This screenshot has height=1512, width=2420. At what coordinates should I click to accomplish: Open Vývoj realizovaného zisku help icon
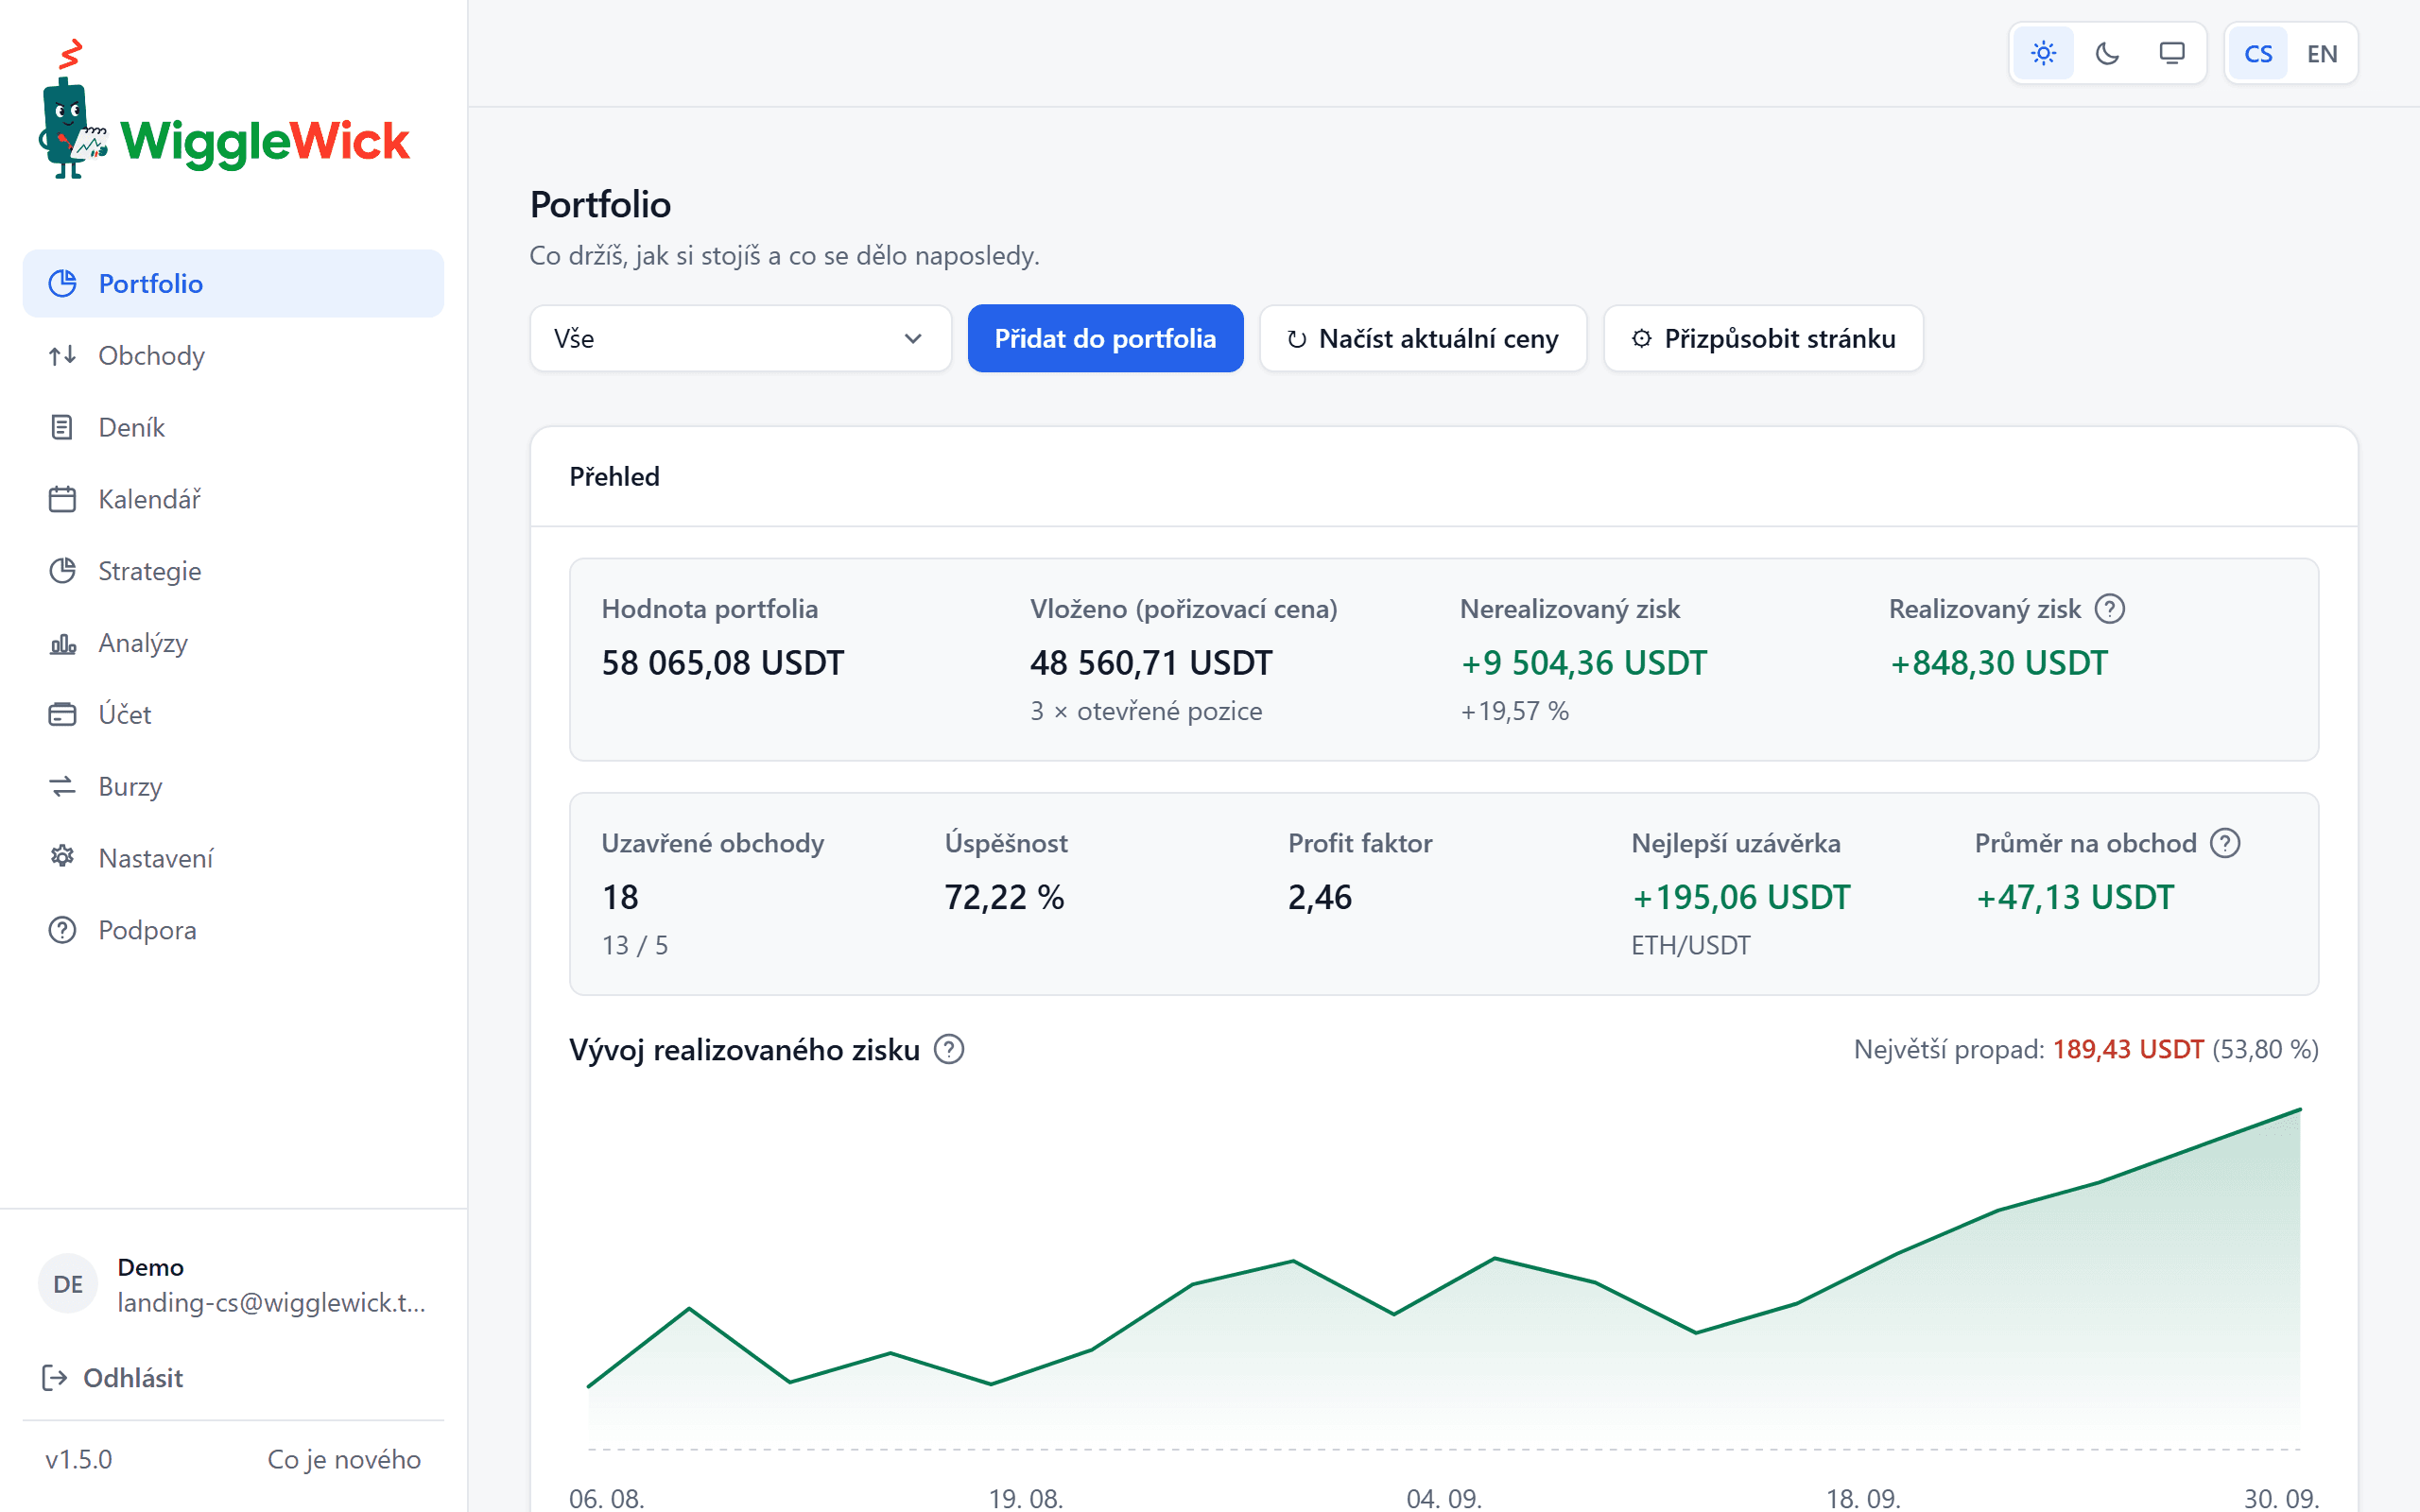point(948,1050)
